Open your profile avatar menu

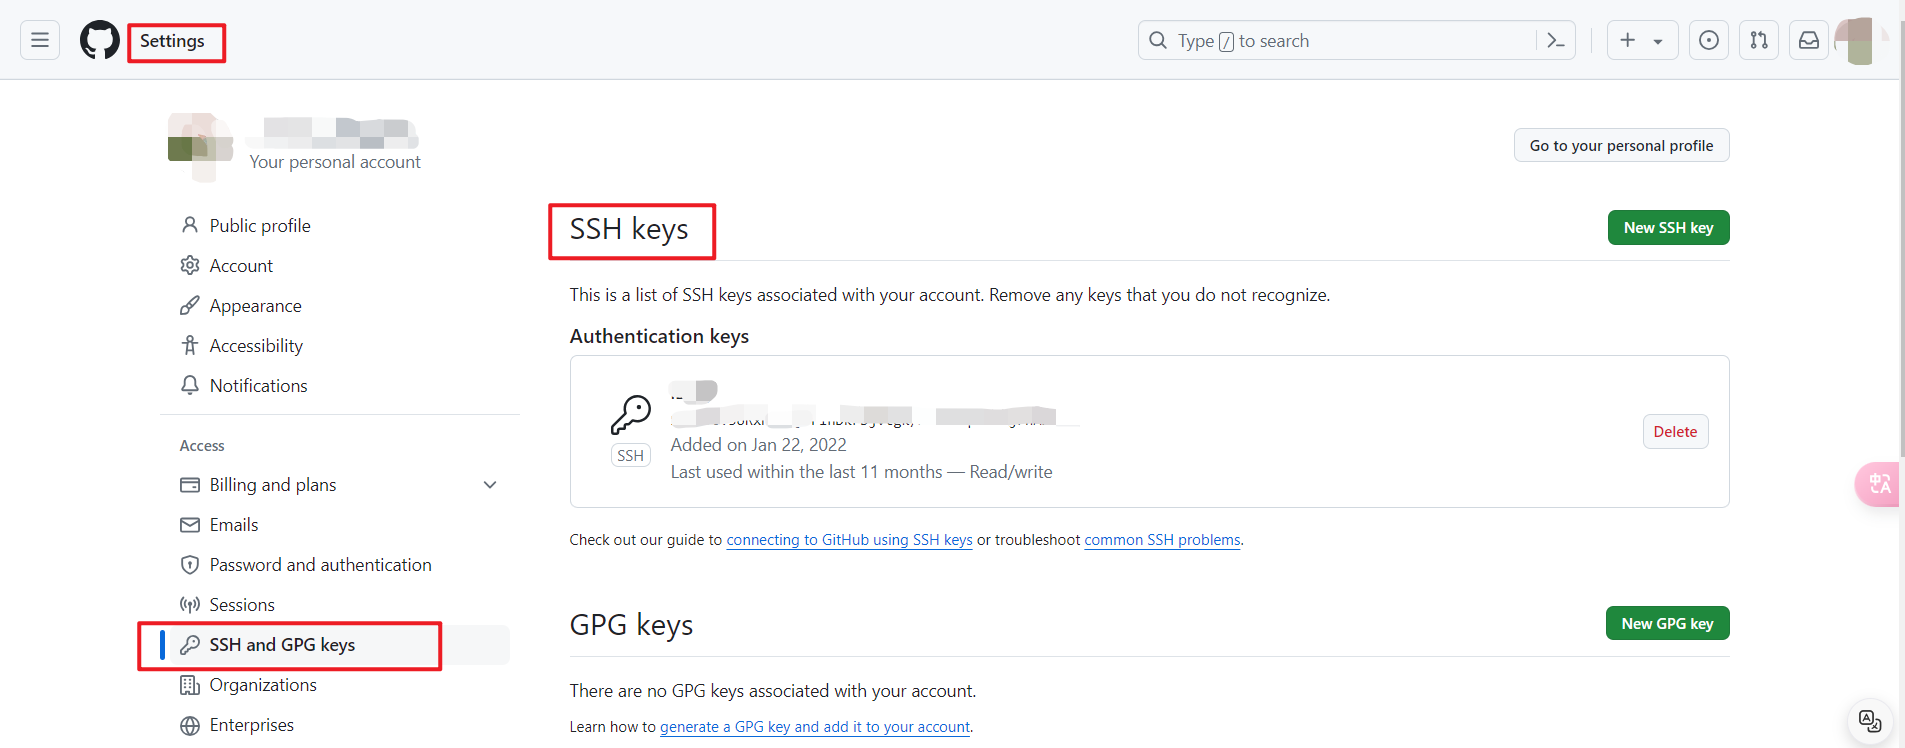pyautogui.click(x=1858, y=40)
